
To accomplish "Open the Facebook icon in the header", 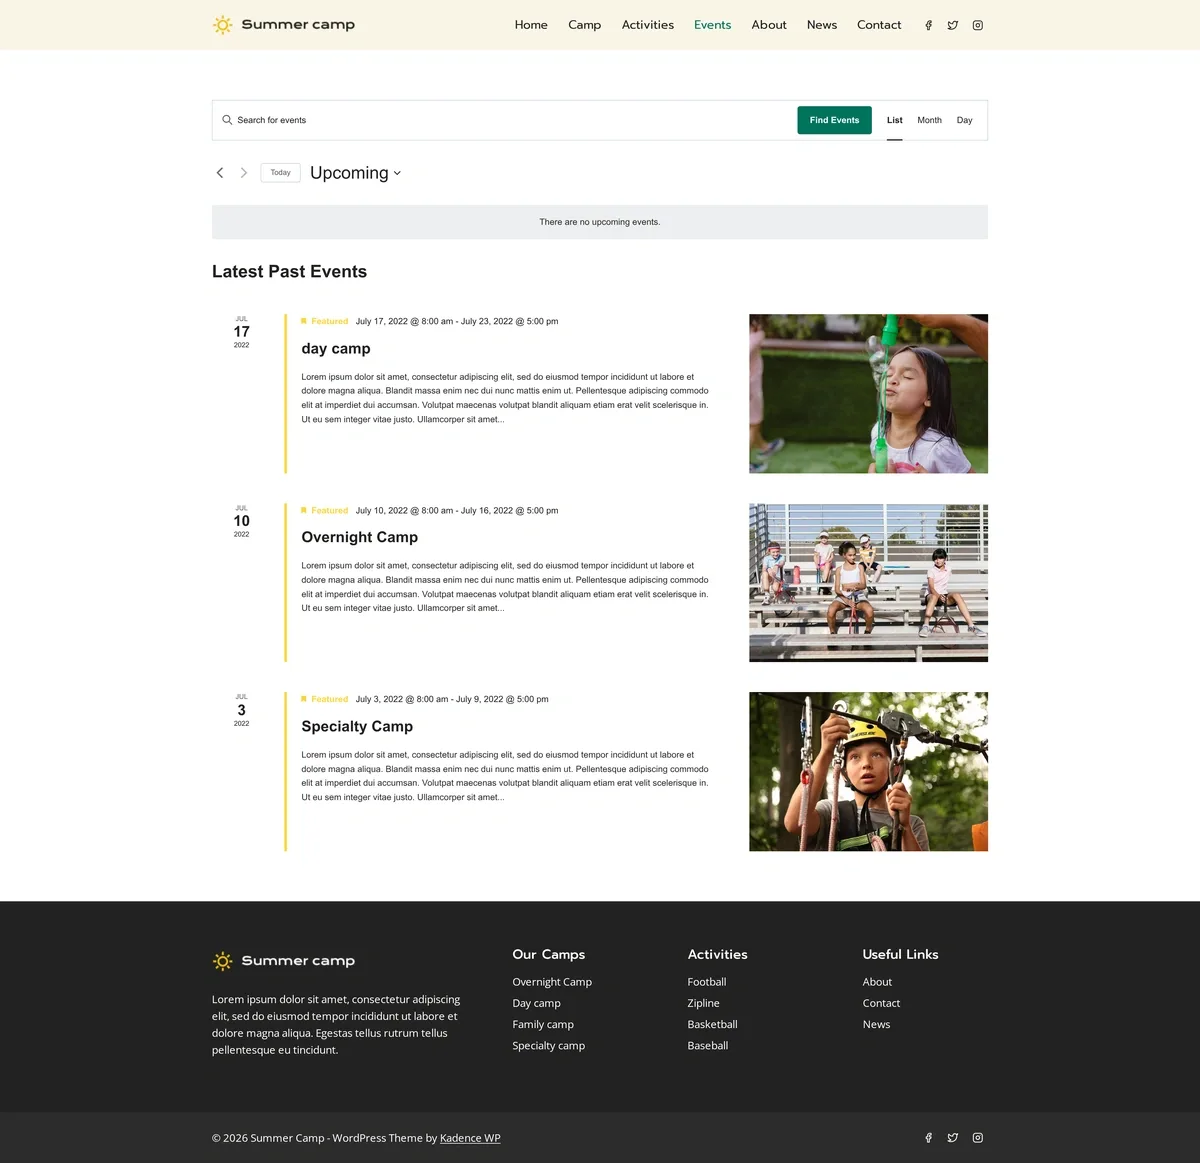I will point(928,25).
